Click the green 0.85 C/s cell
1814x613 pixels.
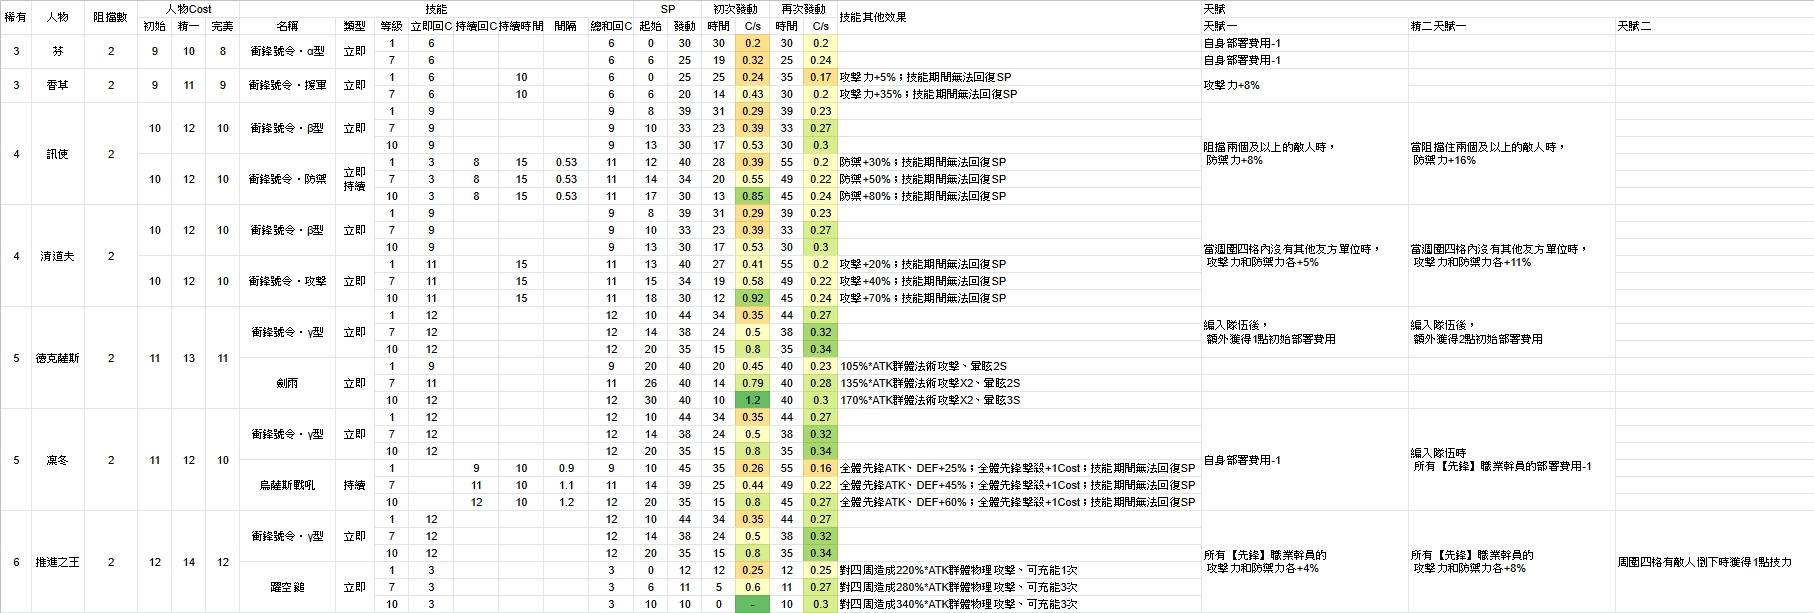(752, 196)
